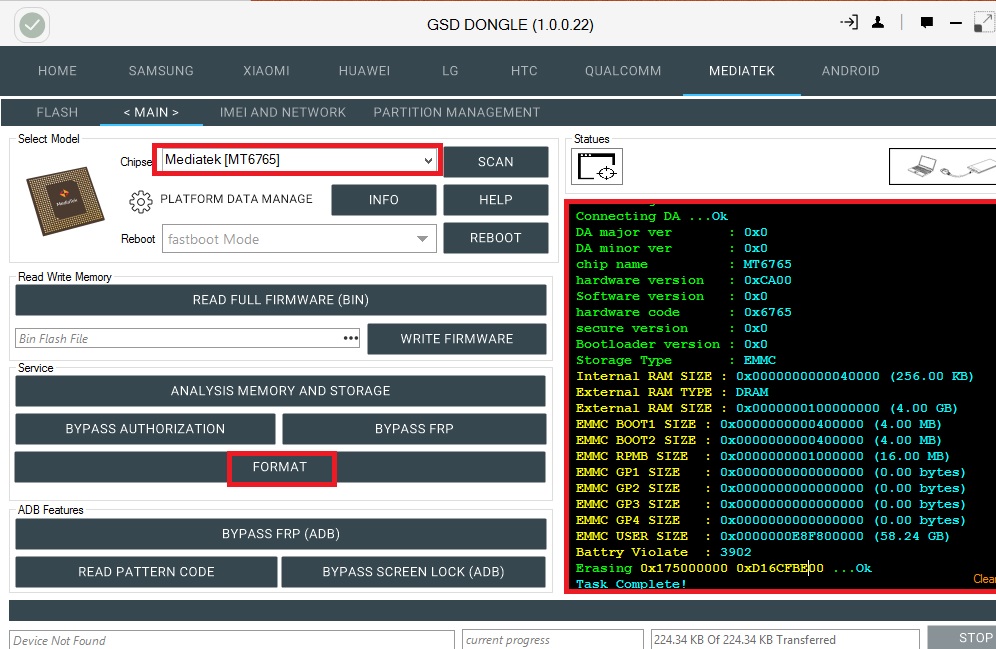Click the login arrow icon in title bar
This screenshot has height=649, width=996.
[x=849, y=23]
